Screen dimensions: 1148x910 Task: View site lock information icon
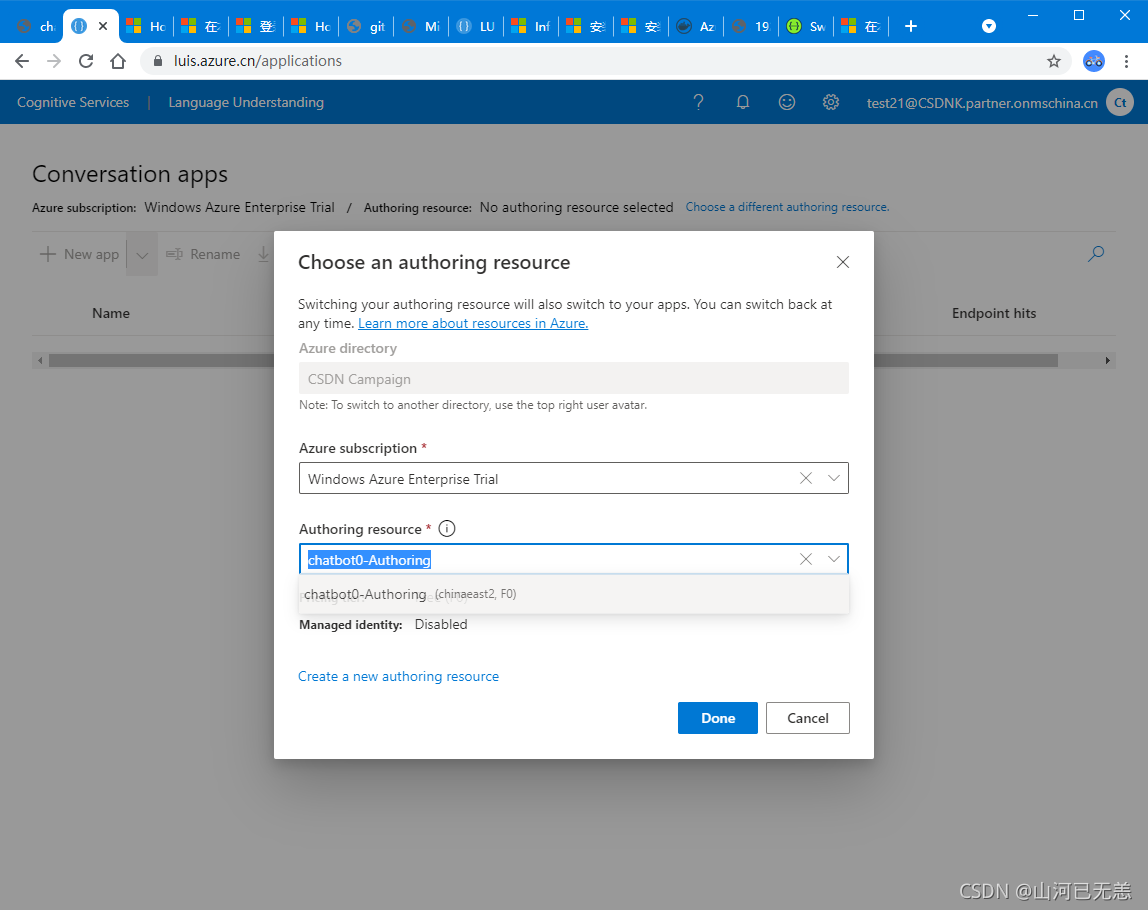coord(157,61)
